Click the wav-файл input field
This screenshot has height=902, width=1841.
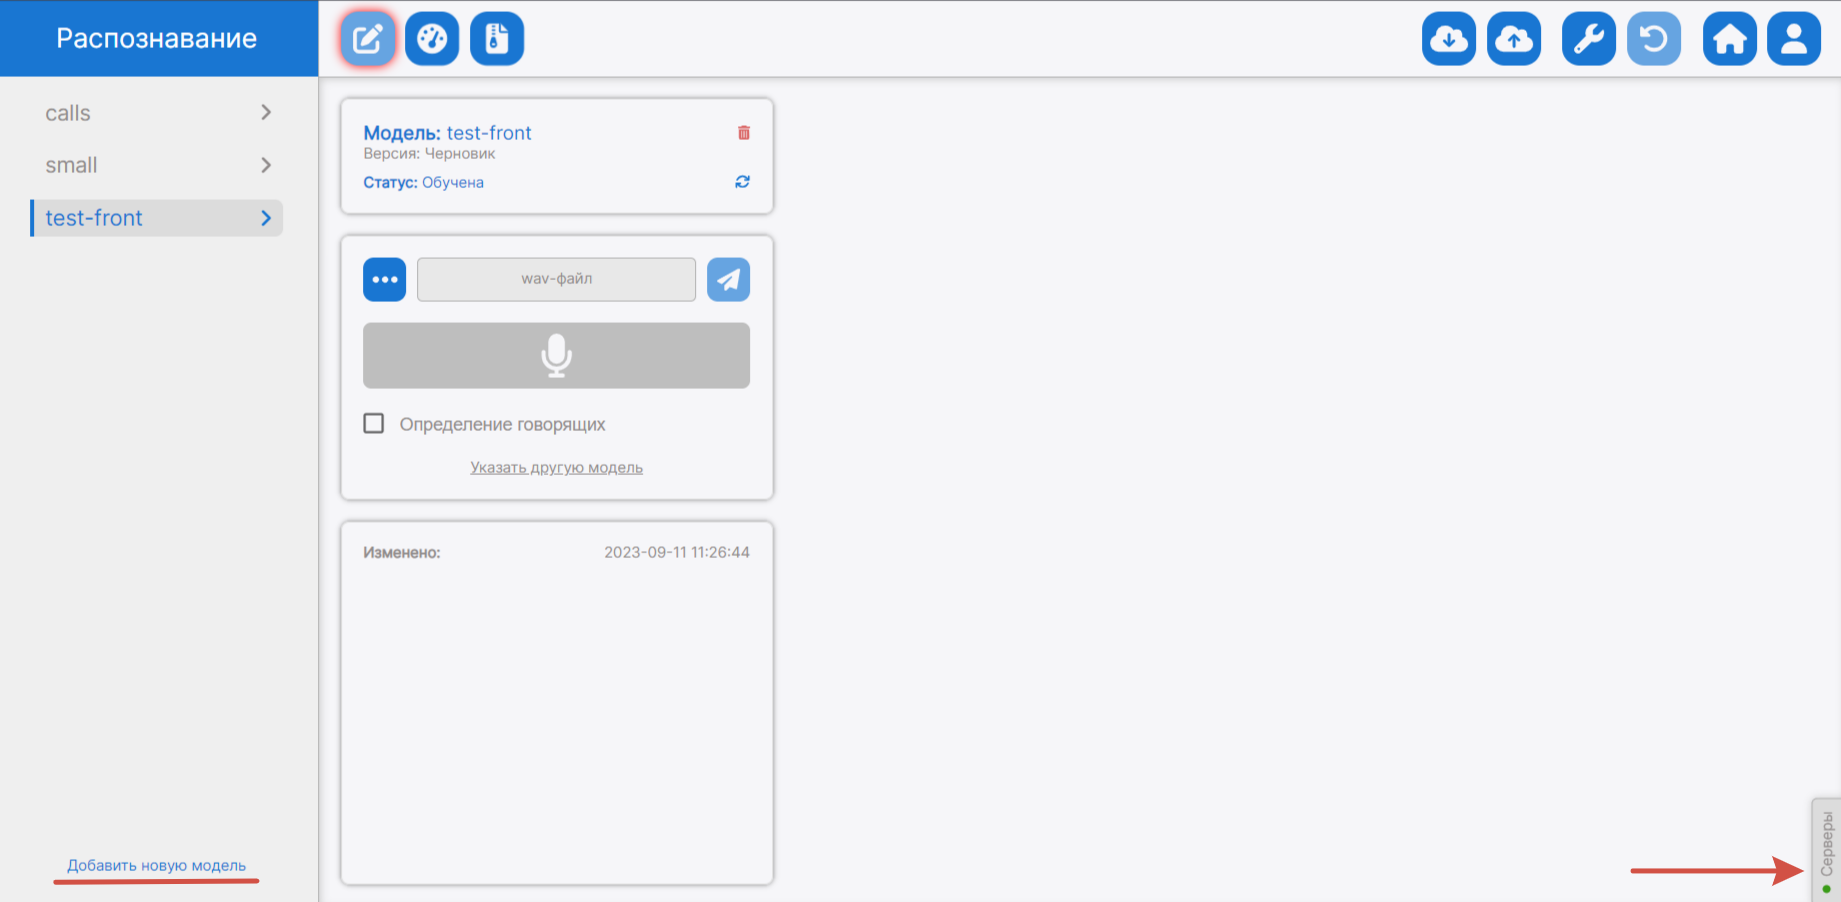[556, 279]
